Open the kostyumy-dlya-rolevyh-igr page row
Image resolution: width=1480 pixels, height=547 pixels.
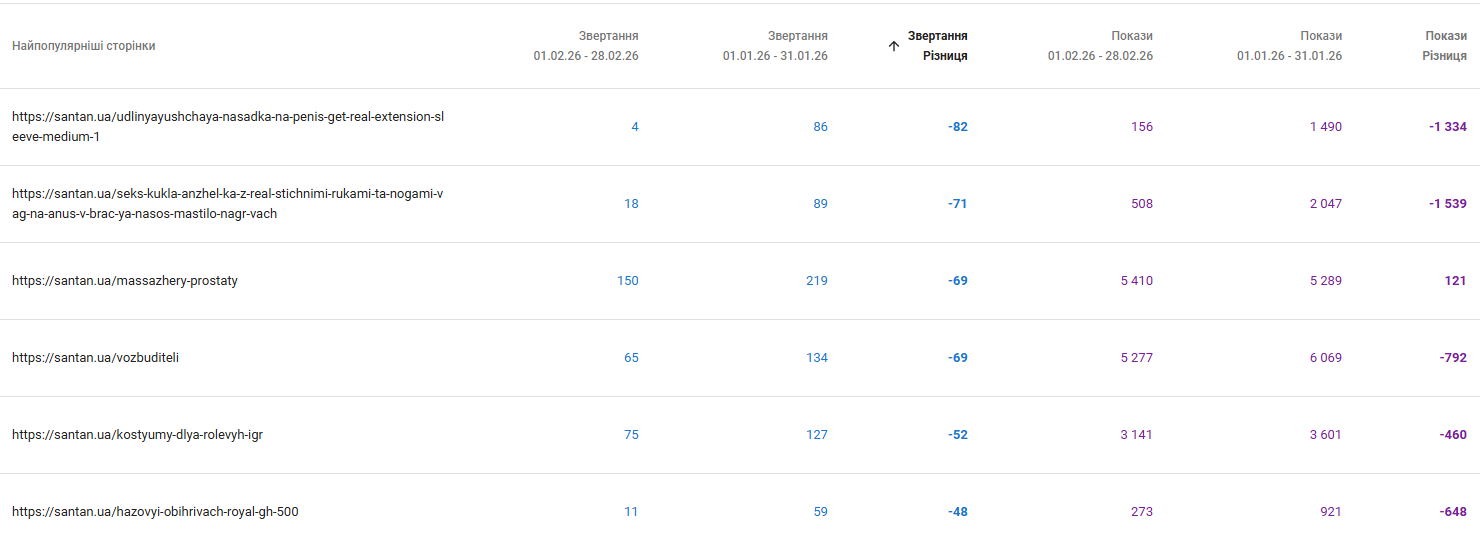coord(138,435)
